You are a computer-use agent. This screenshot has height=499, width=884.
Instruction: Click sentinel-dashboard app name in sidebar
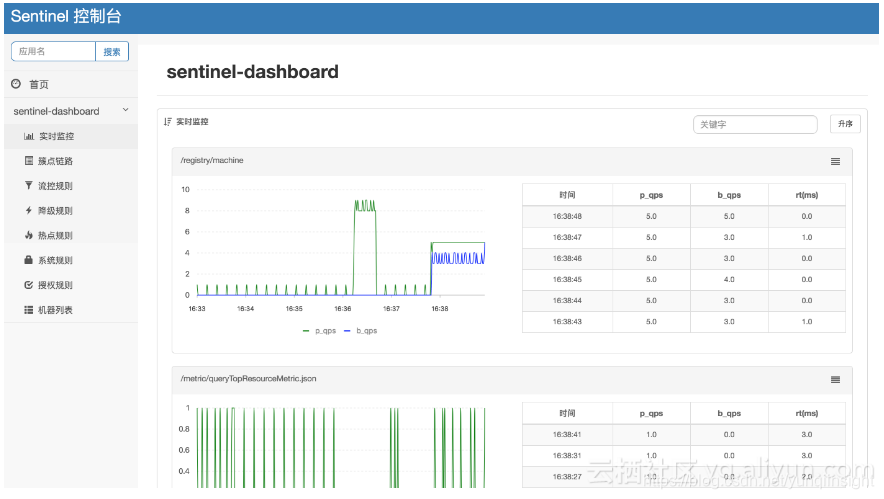click(56, 111)
